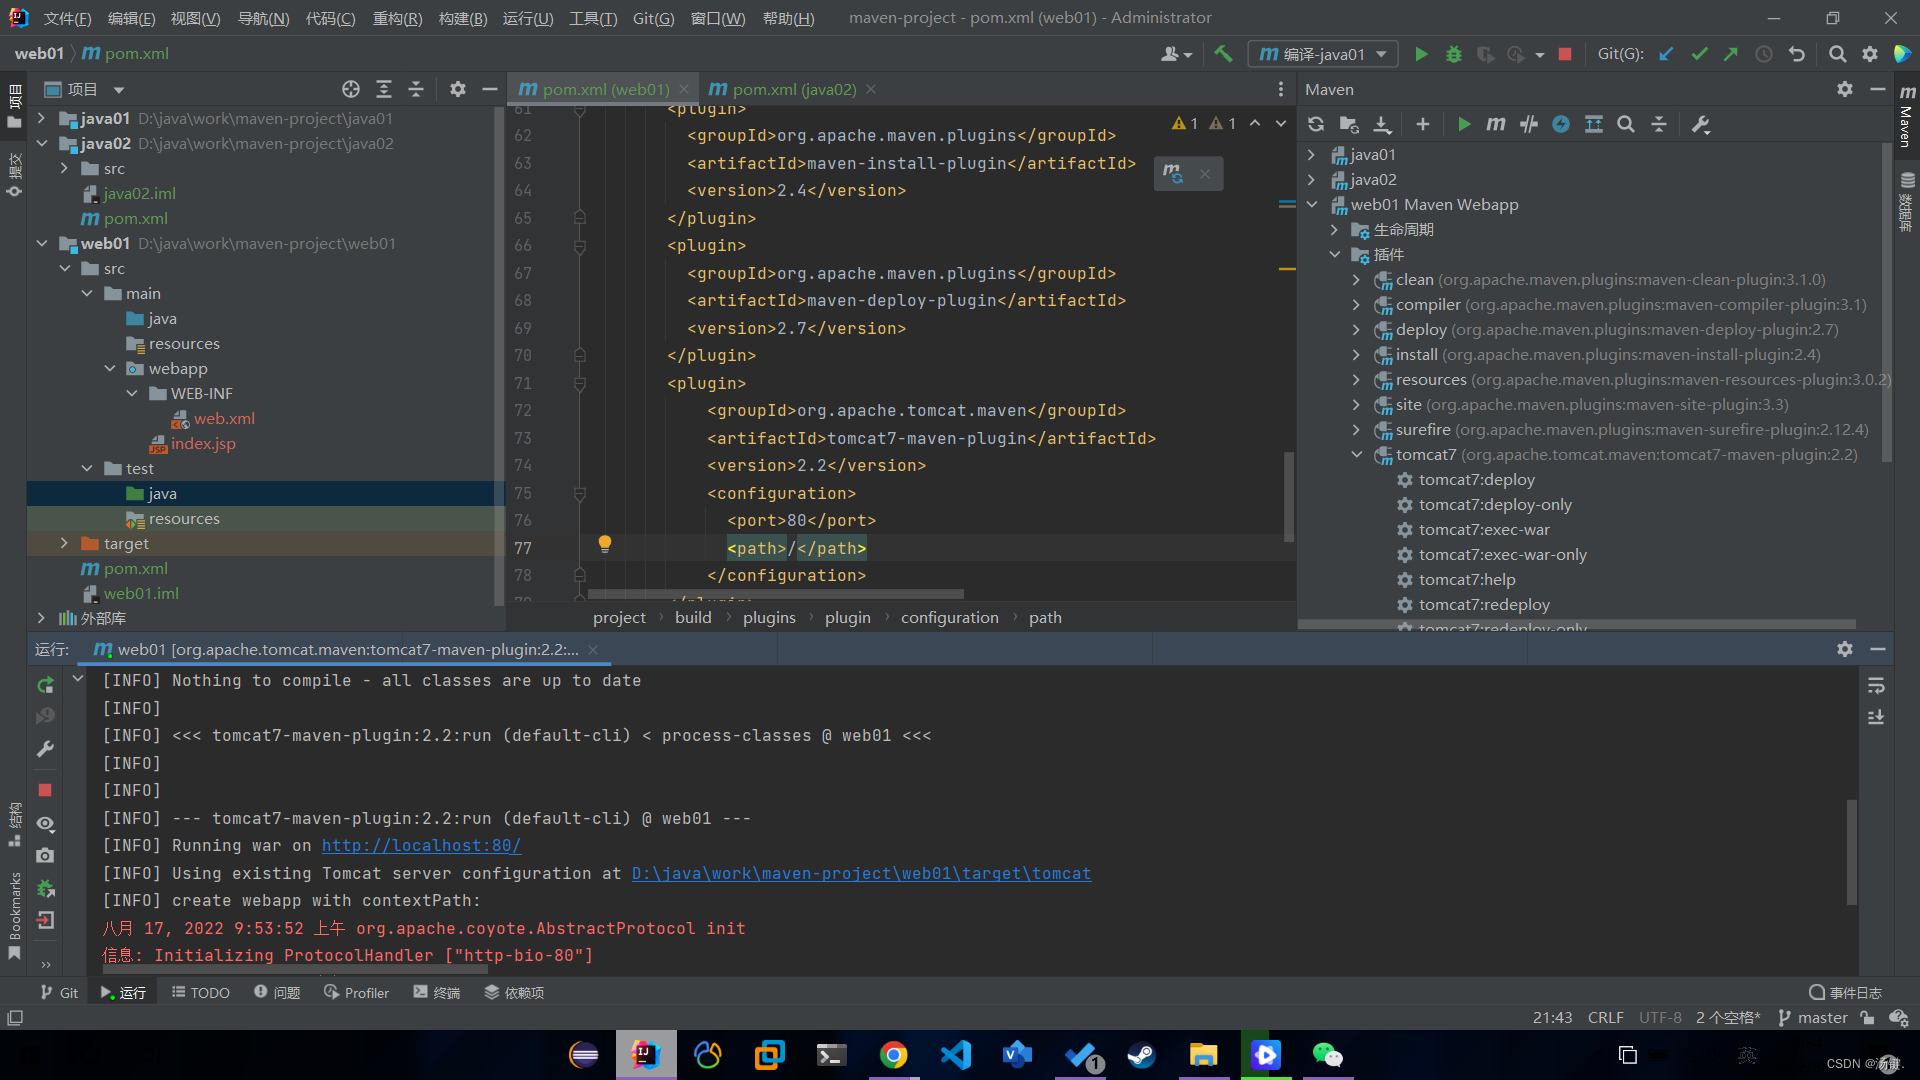Open Git(G) menu
The width and height of the screenshot is (1920, 1080).
pyautogui.click(x=653, y=18)
